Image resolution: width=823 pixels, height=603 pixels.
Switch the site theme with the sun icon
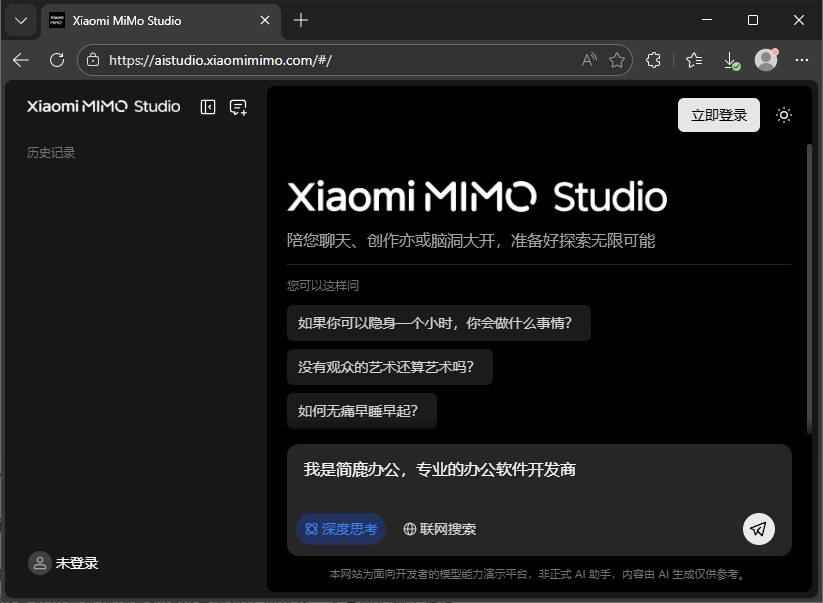pyautogui.click(x=784, y=115)
